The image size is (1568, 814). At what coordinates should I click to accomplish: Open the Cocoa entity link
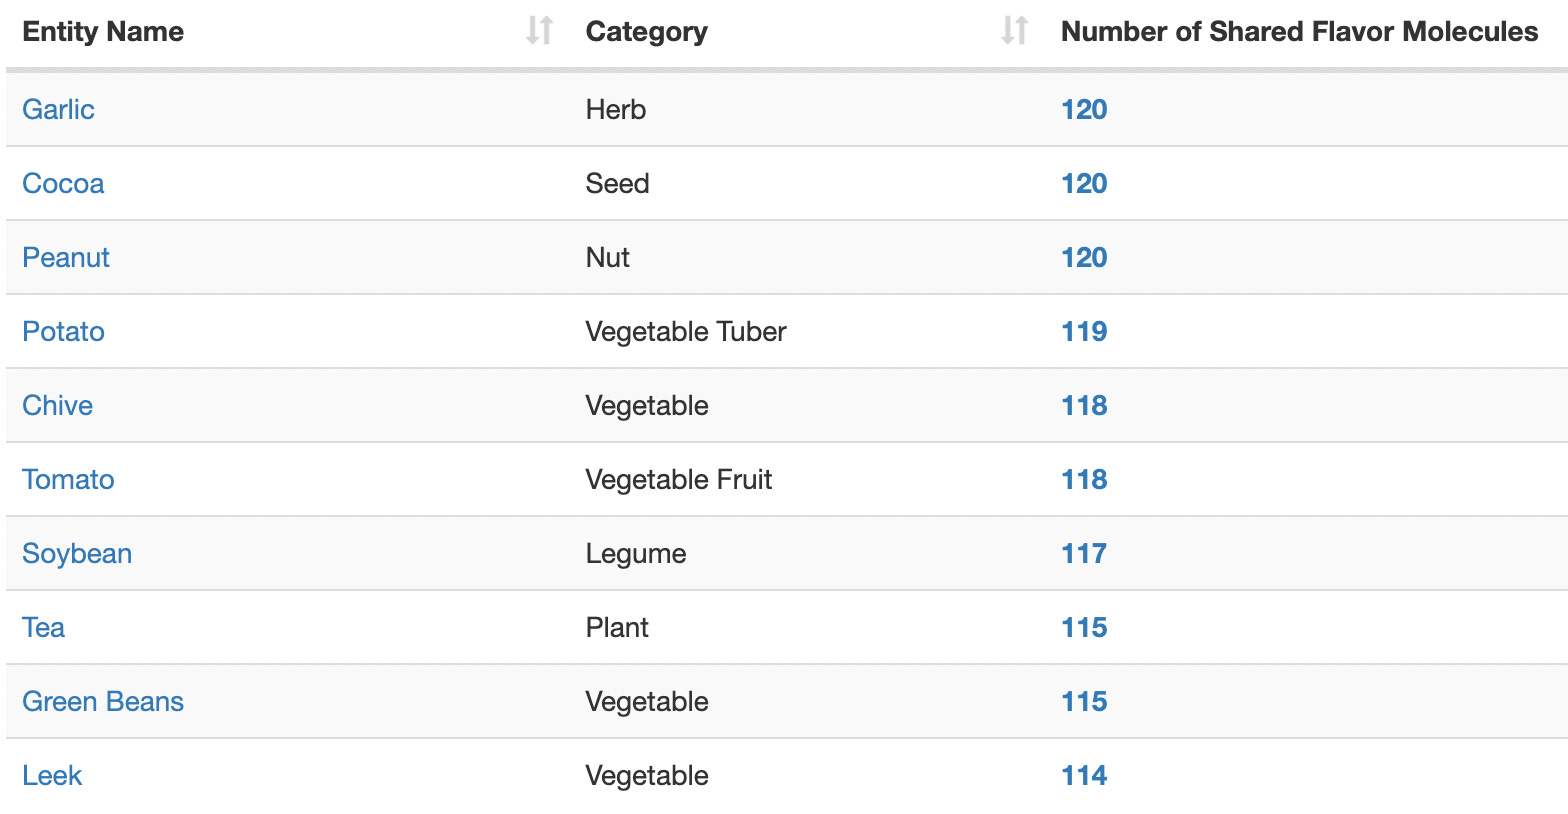coord(63,183)
